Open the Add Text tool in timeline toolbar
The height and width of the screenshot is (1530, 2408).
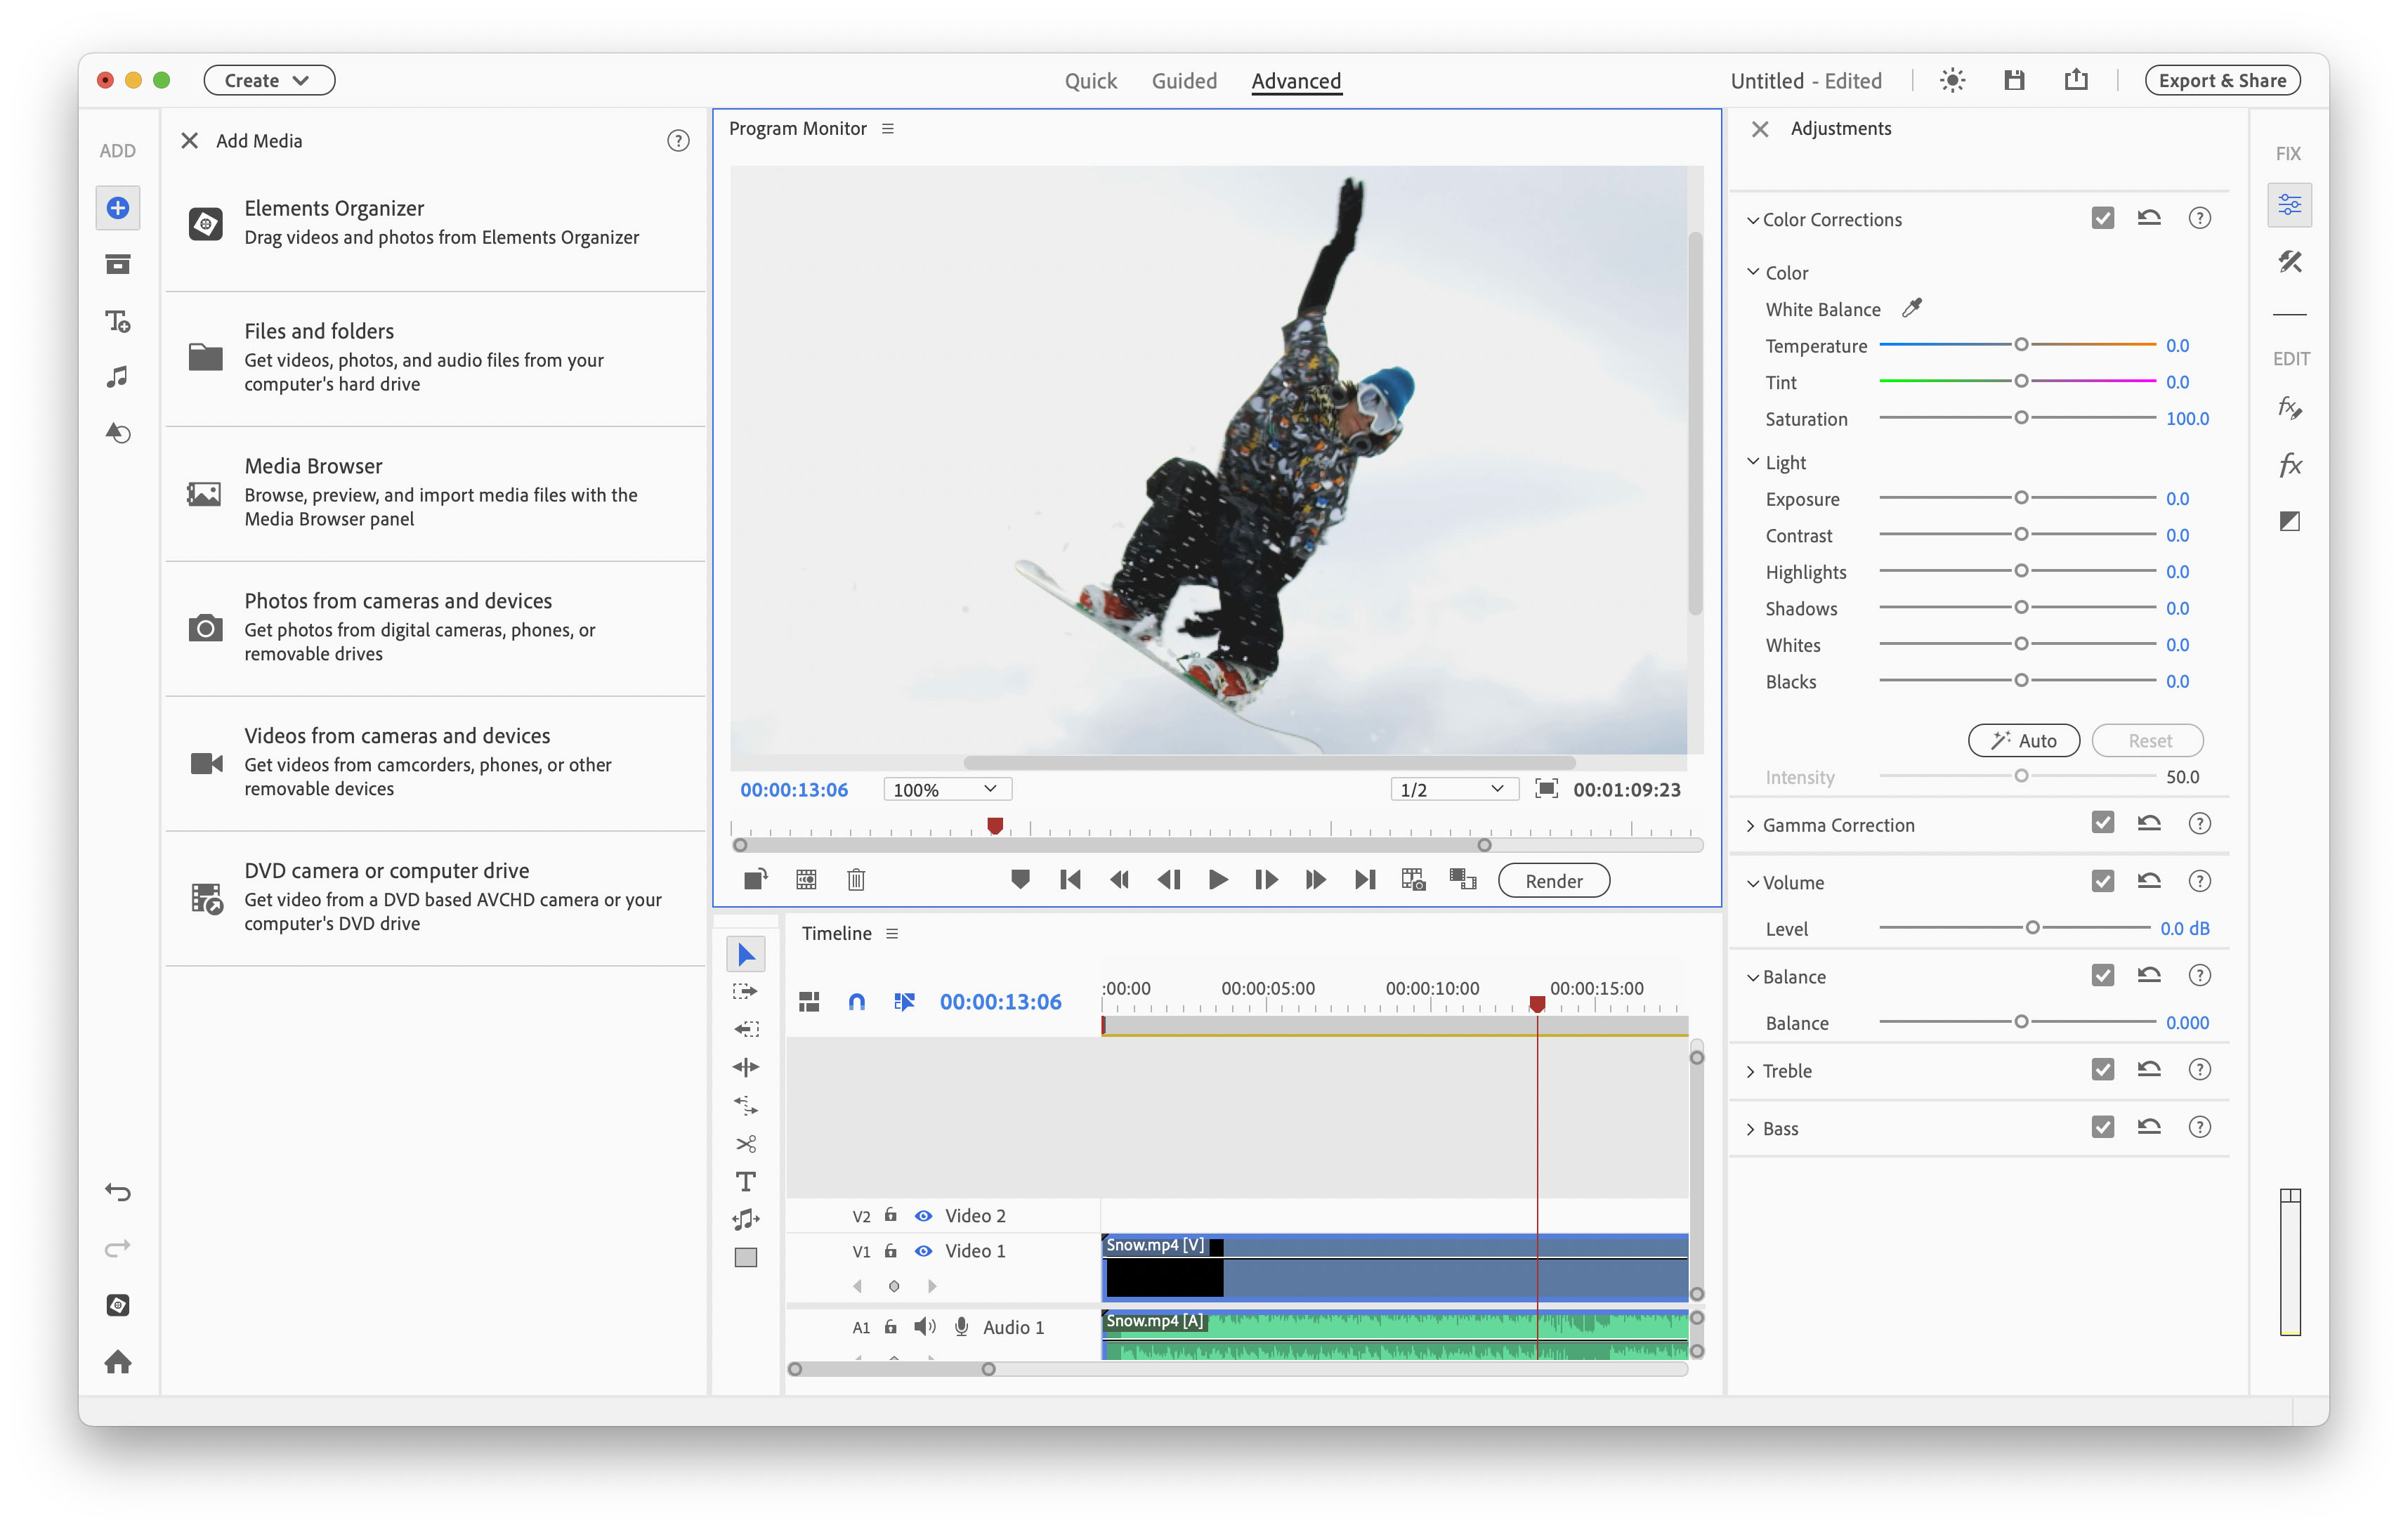tap(746, 1181)
